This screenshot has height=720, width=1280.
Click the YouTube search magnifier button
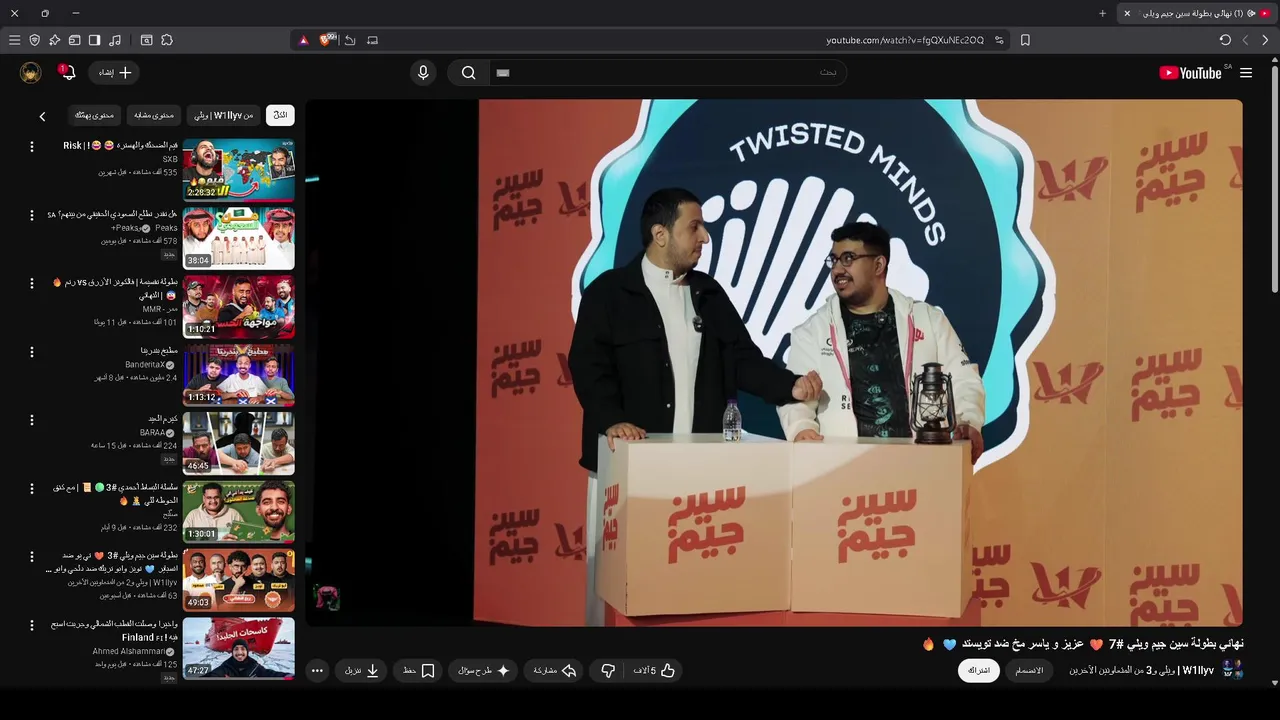[468, 73]
